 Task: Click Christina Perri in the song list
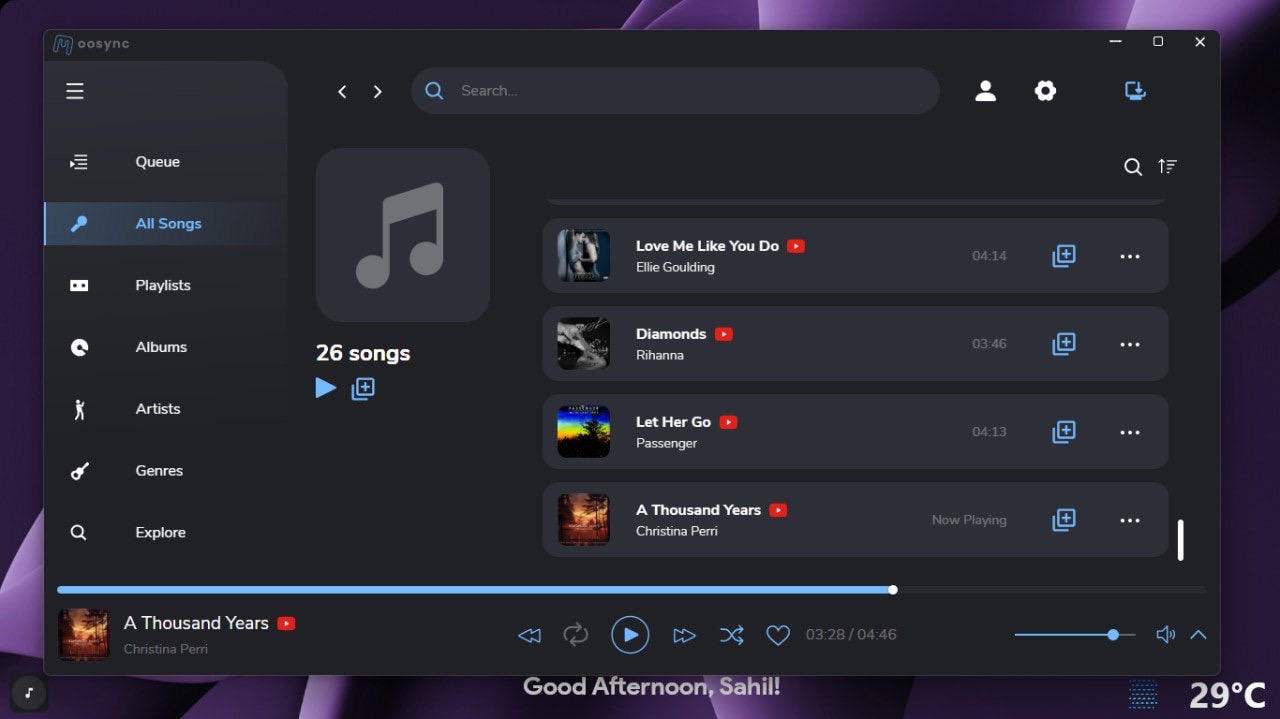coord(677,531)
